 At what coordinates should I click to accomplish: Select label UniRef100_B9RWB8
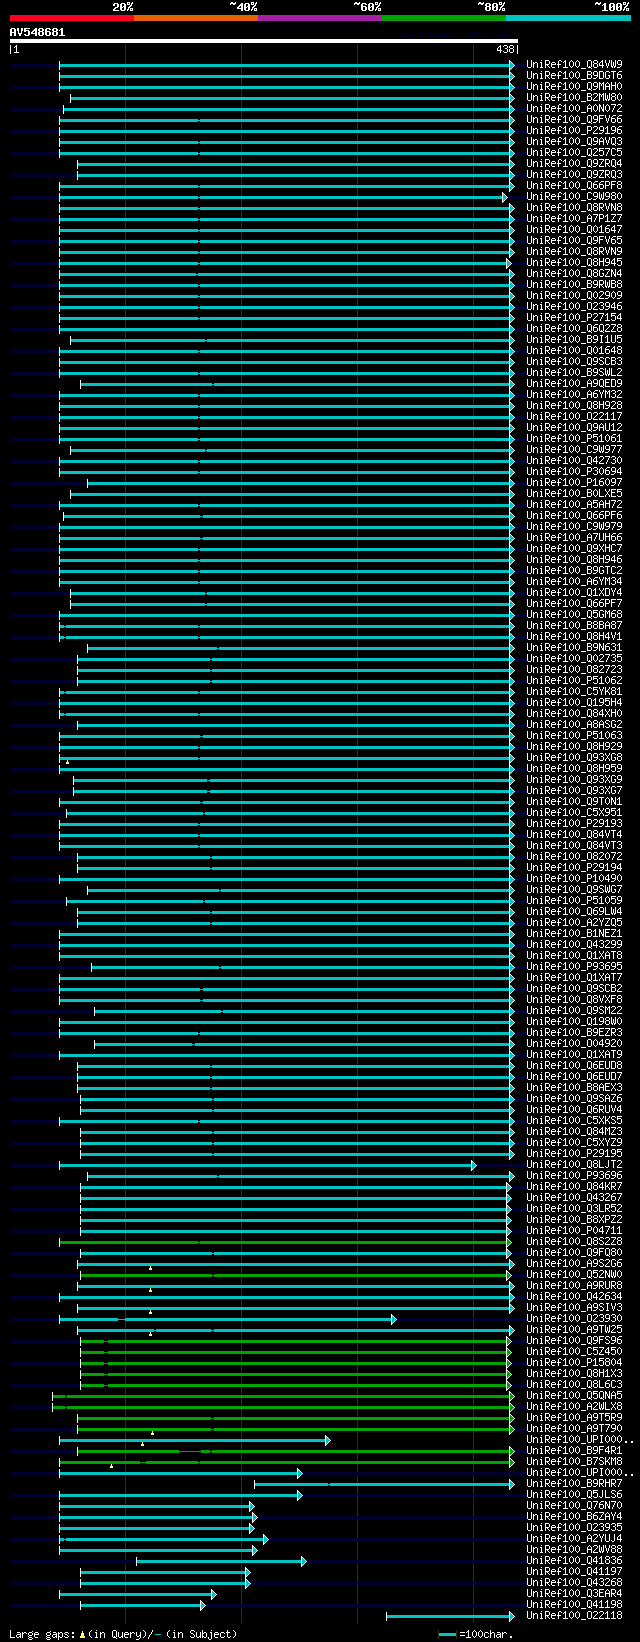(x=574, y=285)
